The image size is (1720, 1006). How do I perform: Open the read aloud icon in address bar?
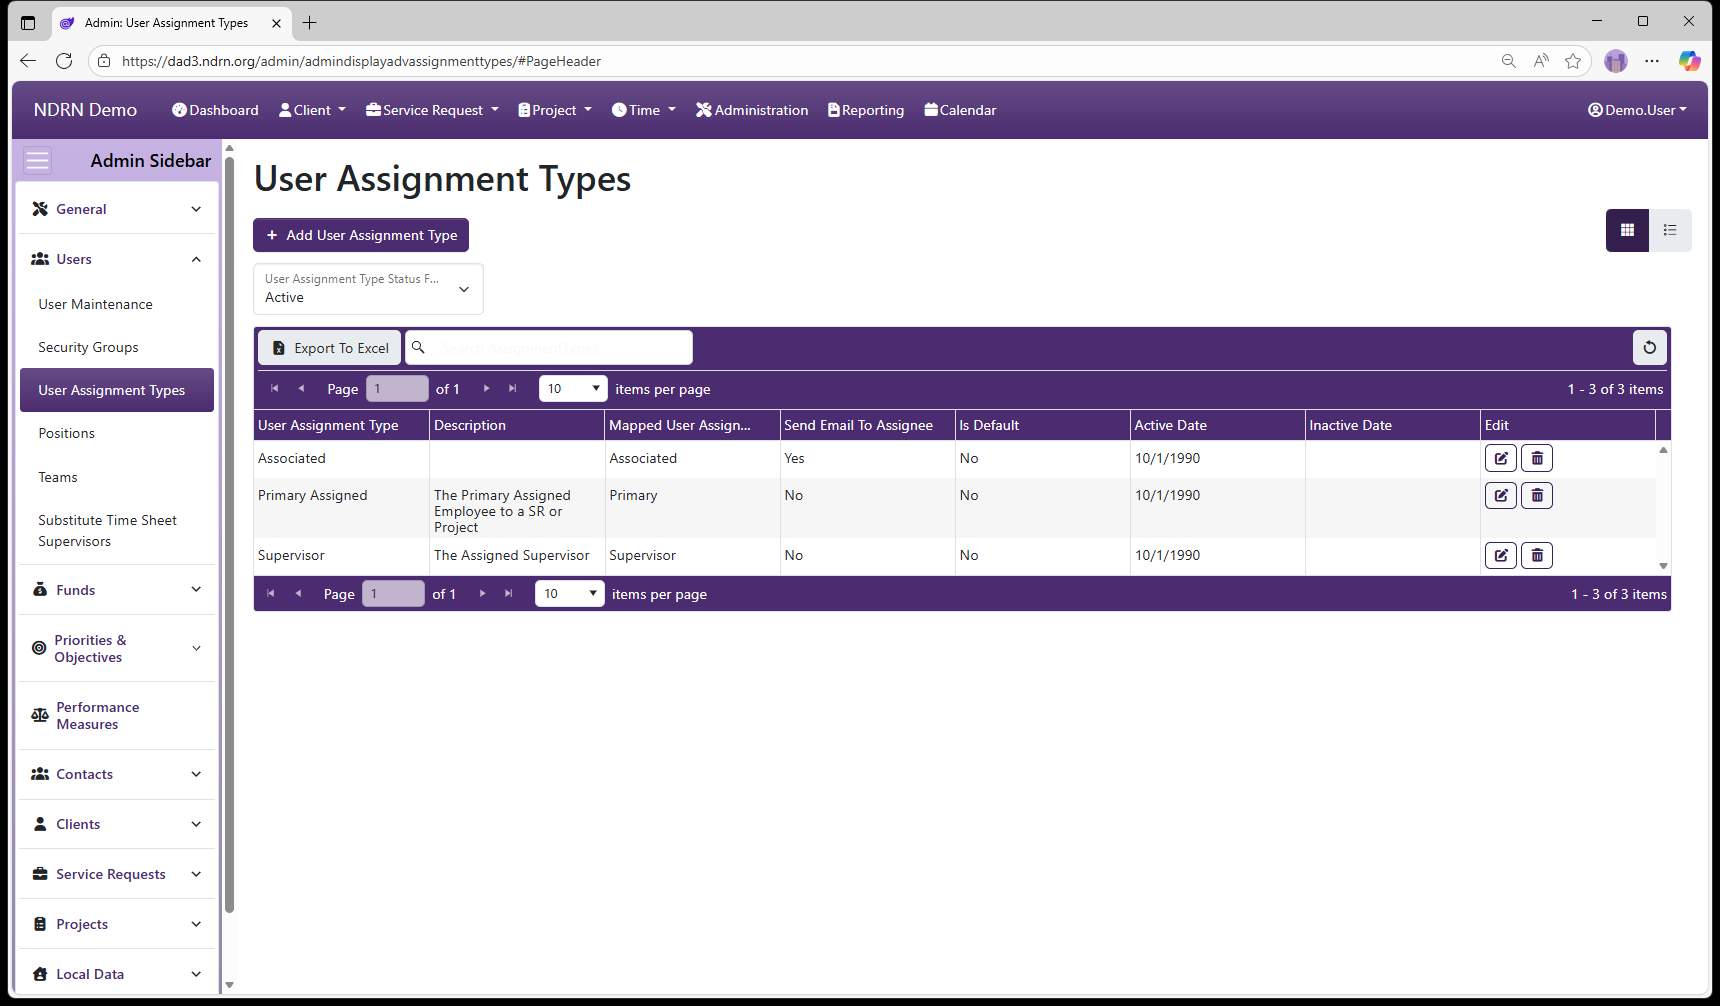1541,61
